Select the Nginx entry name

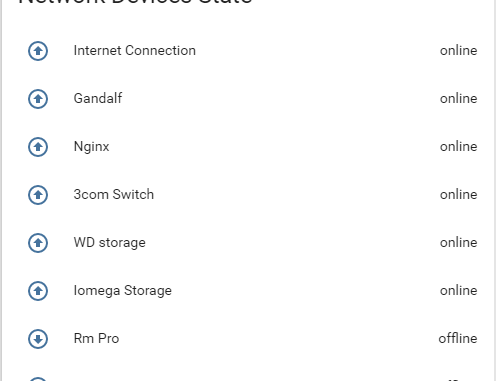(x=91, y=147)
